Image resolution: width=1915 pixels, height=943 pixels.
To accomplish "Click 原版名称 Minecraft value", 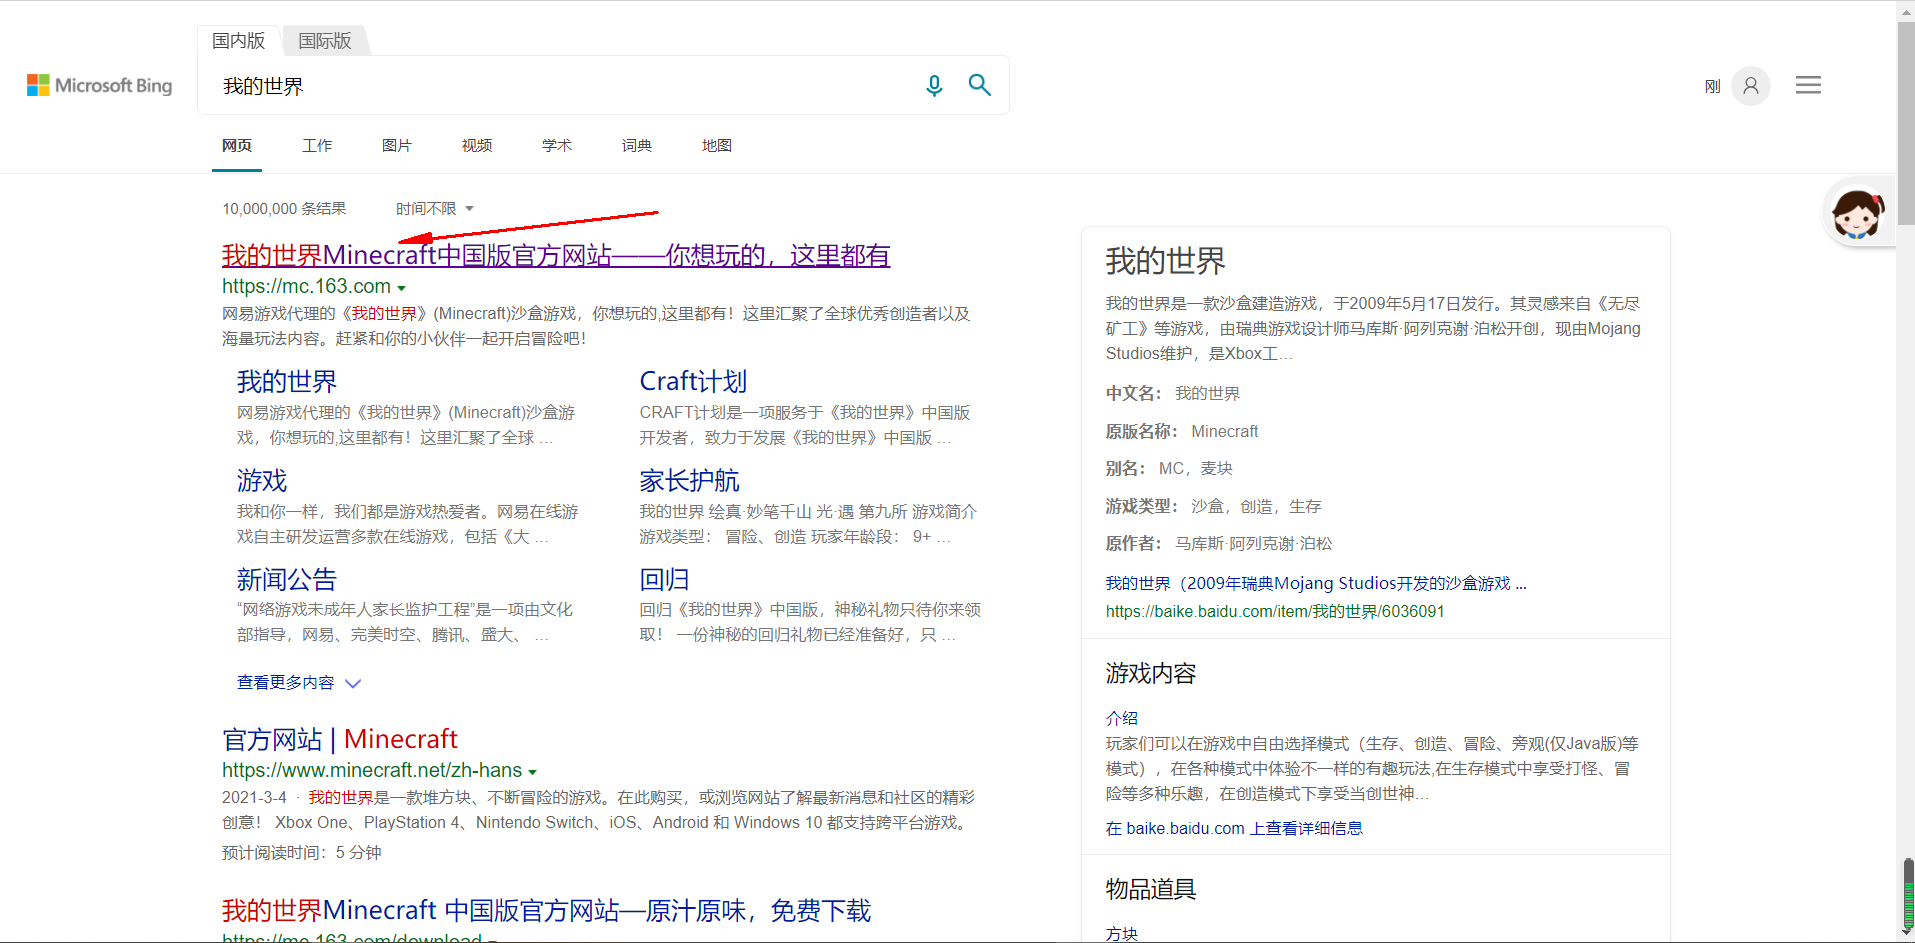I will pyautogui.click(x=1224, y=432).
